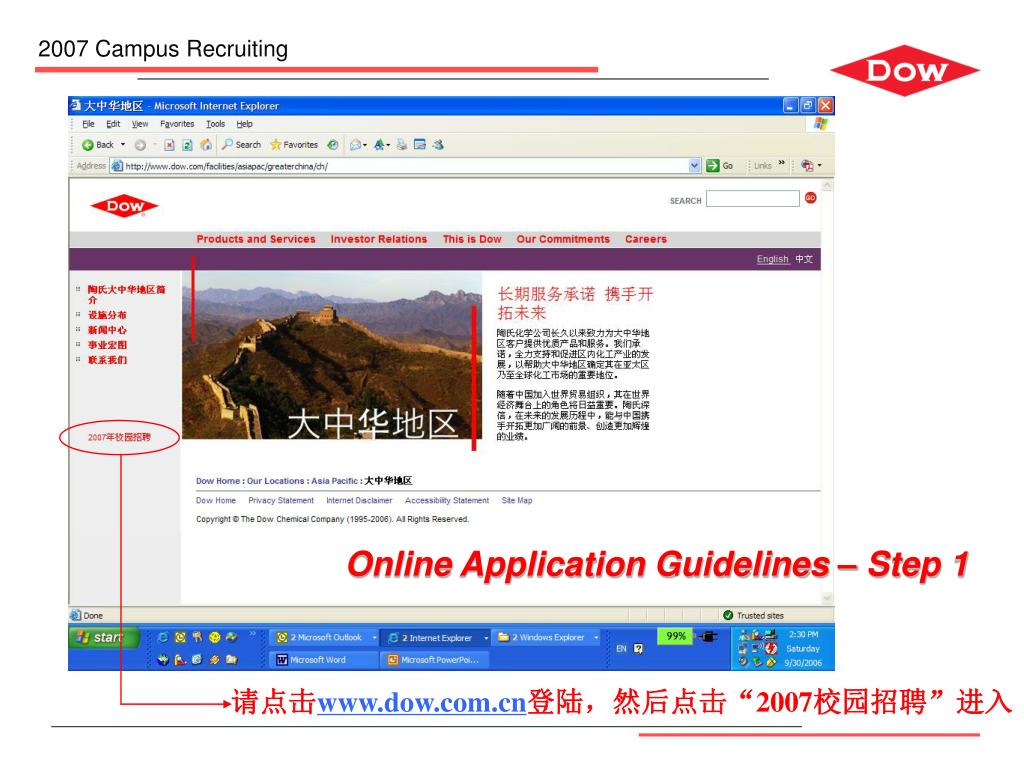Expand the Internet Explorer taskbar group

click(x=486, y=637)
